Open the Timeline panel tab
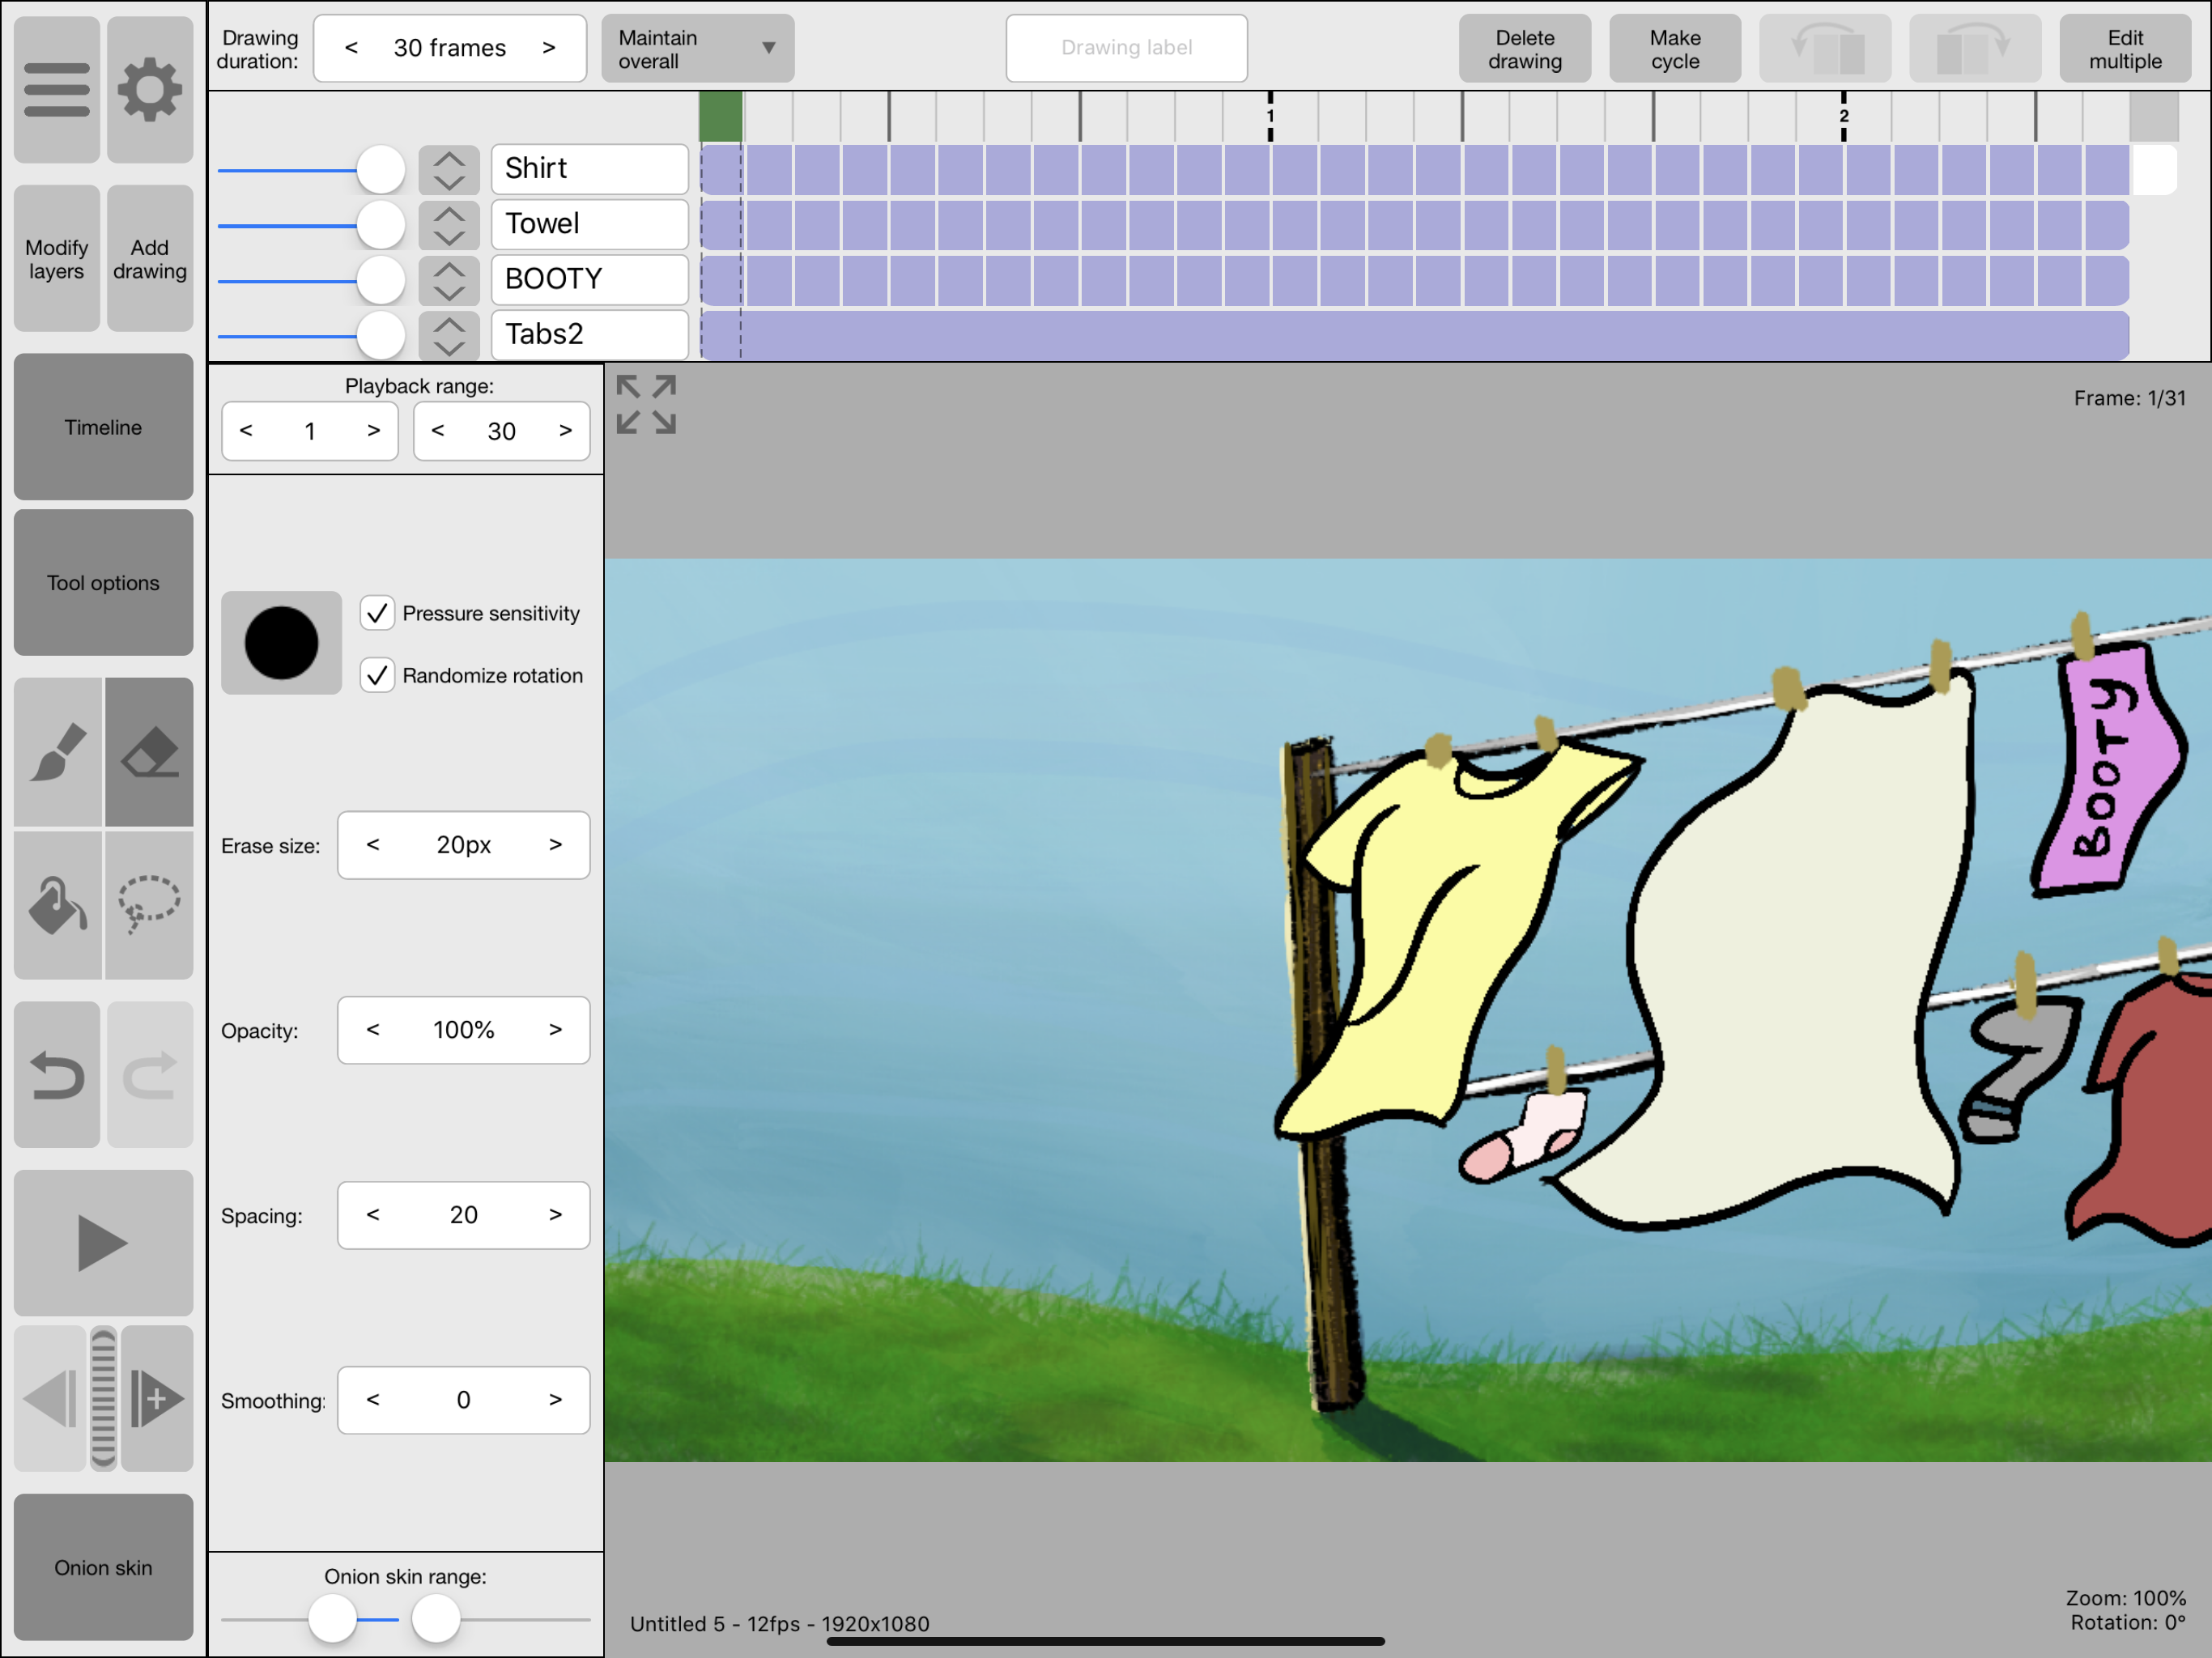Screen dimensions: 2212x1658 (103, 427)
